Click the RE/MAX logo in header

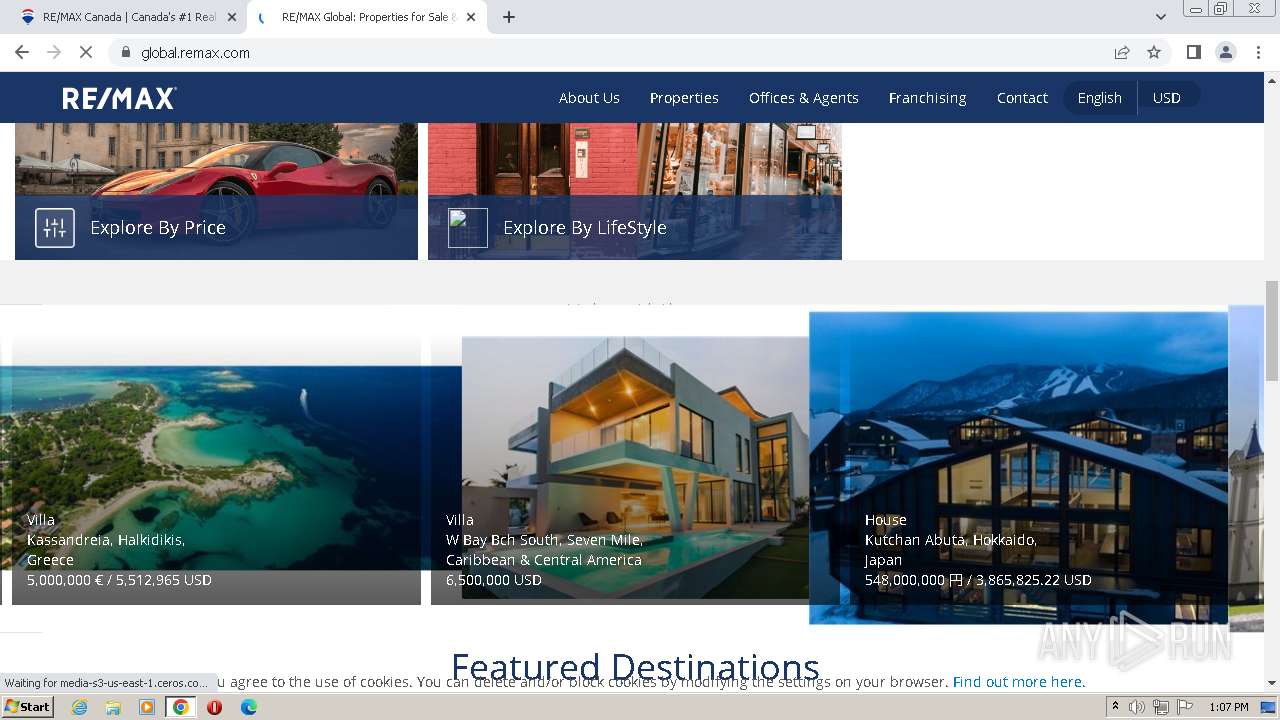coord(119,98)
